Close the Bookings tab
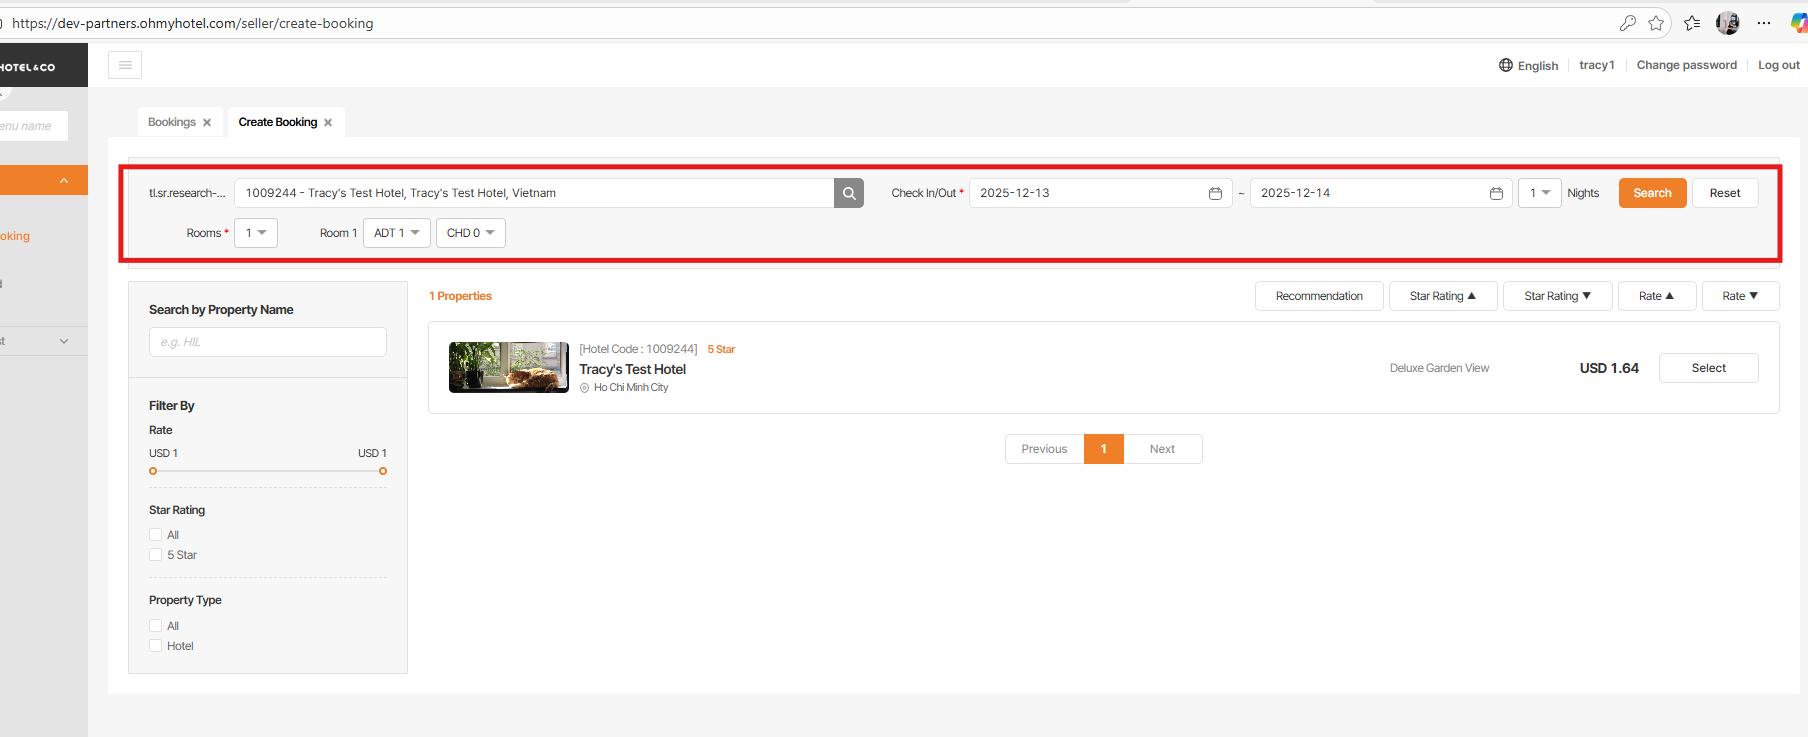Screen dimensions: 1808x737 pyautogui.click(x=207, y=122)
